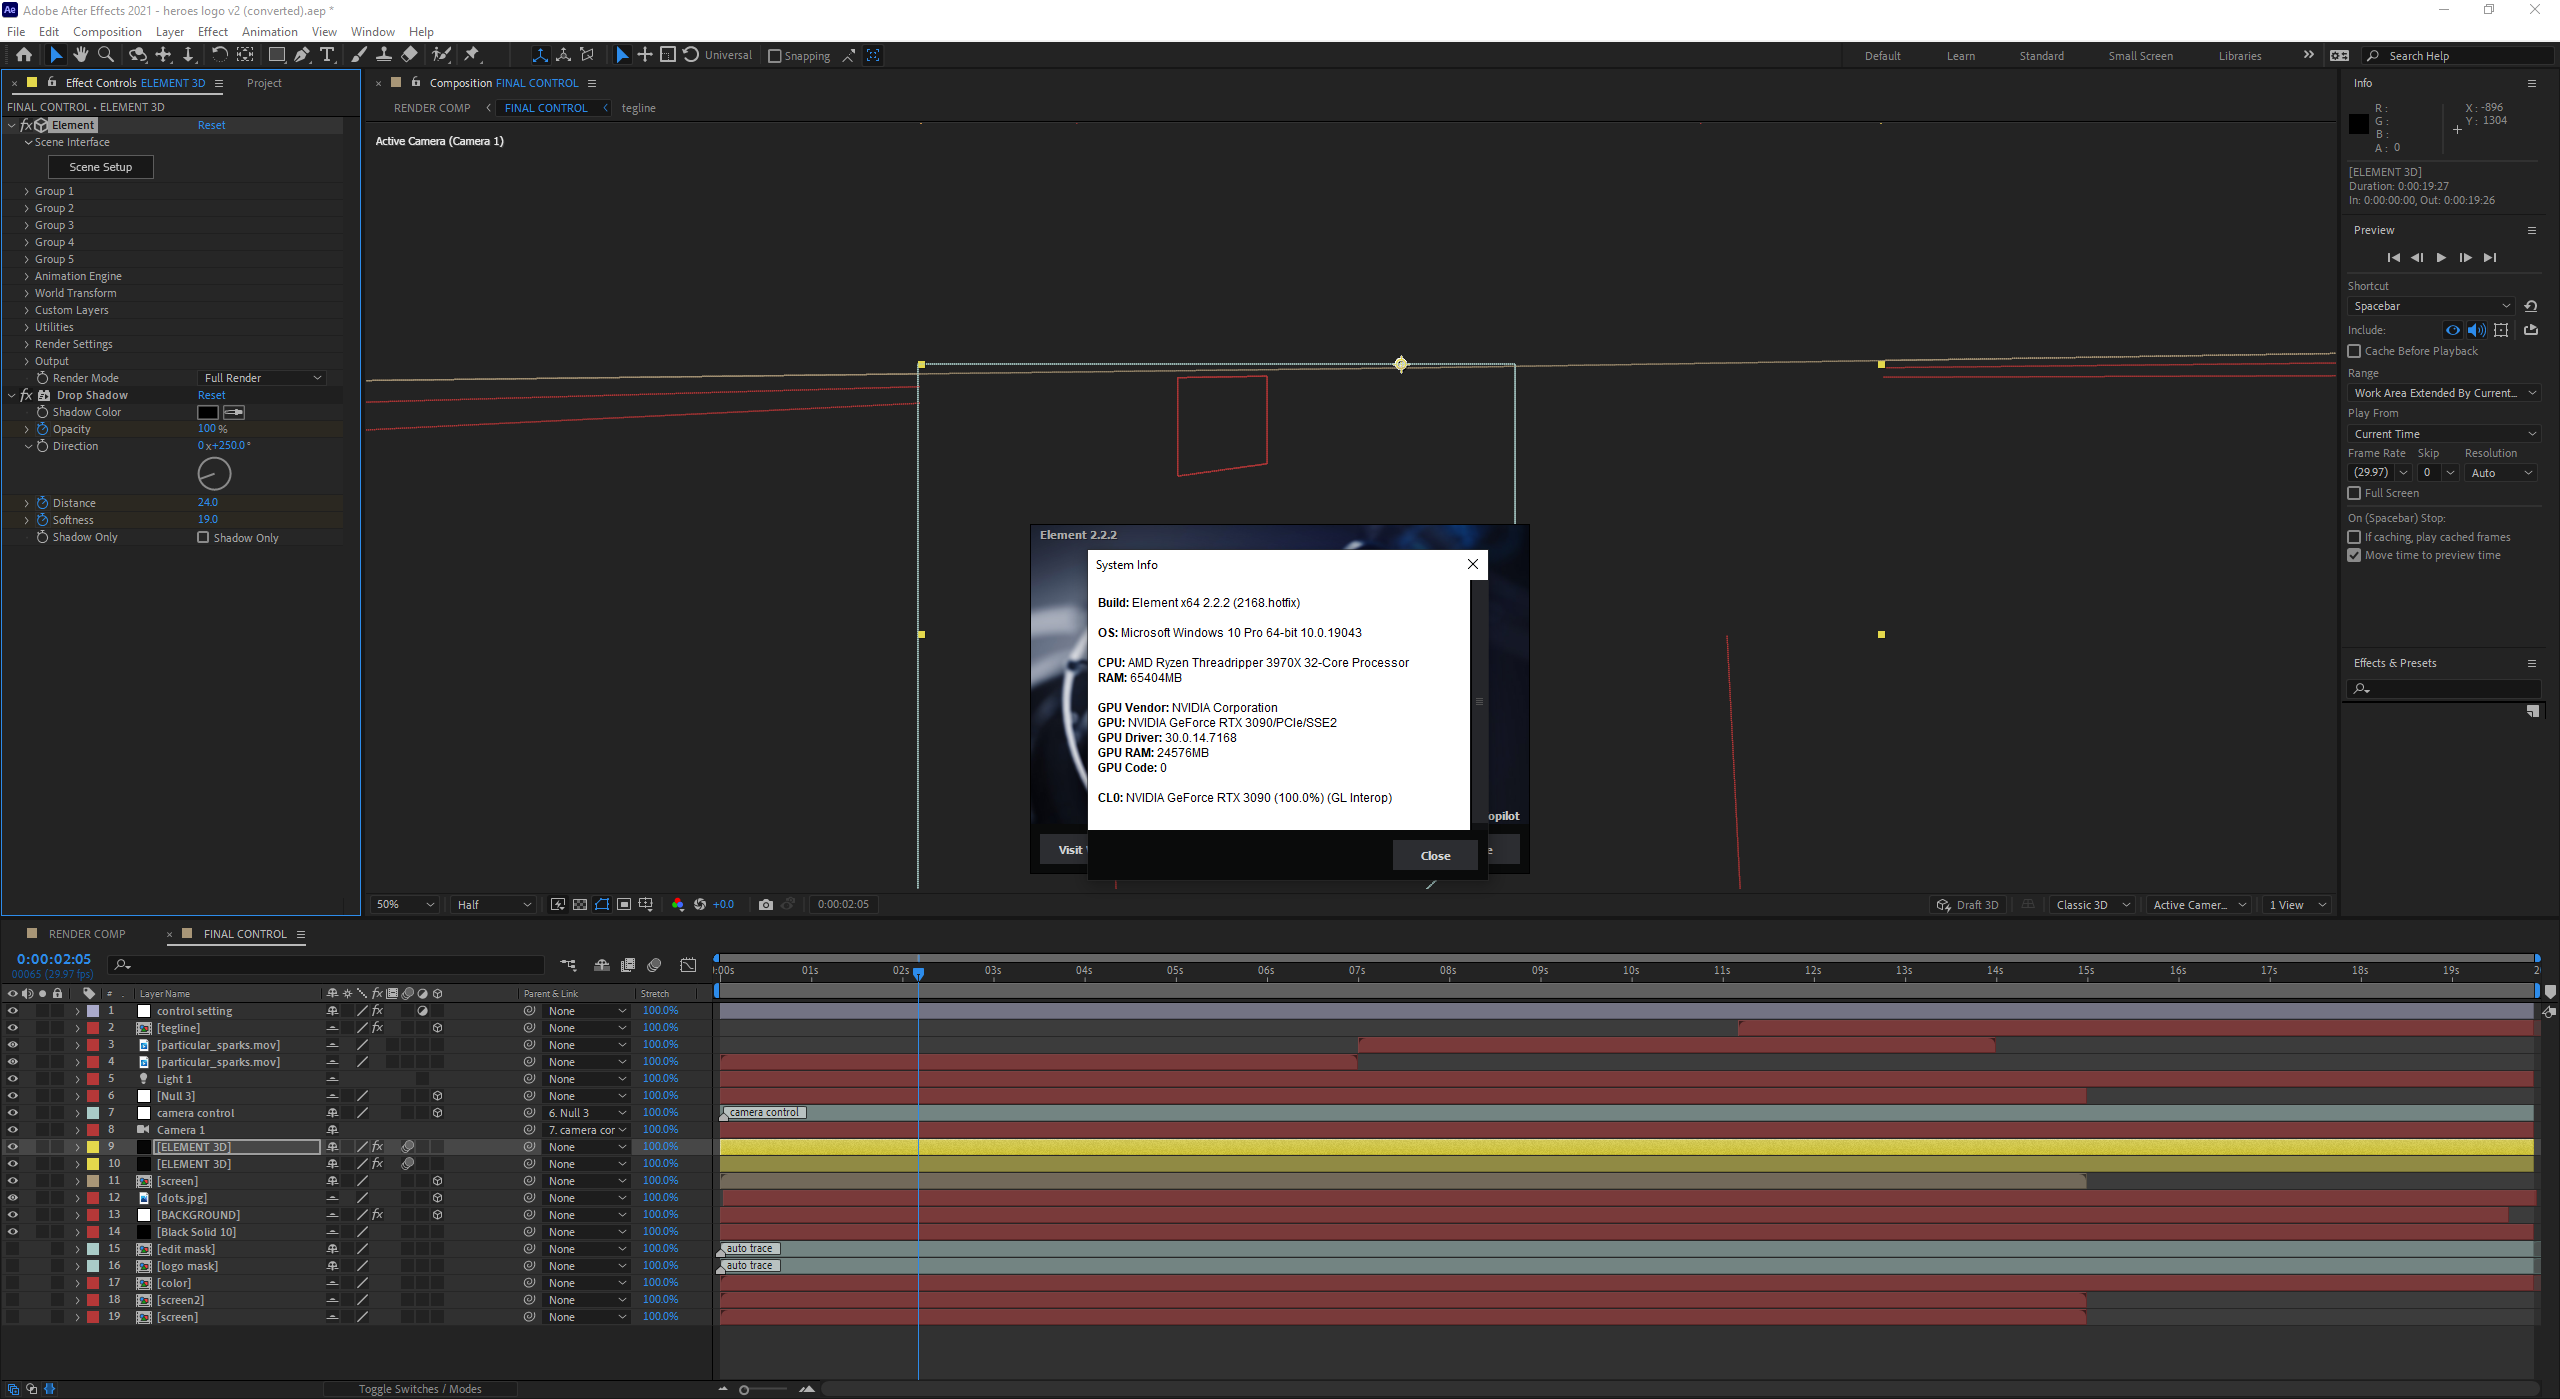Activate the Type tool

[x=328, y=55]
